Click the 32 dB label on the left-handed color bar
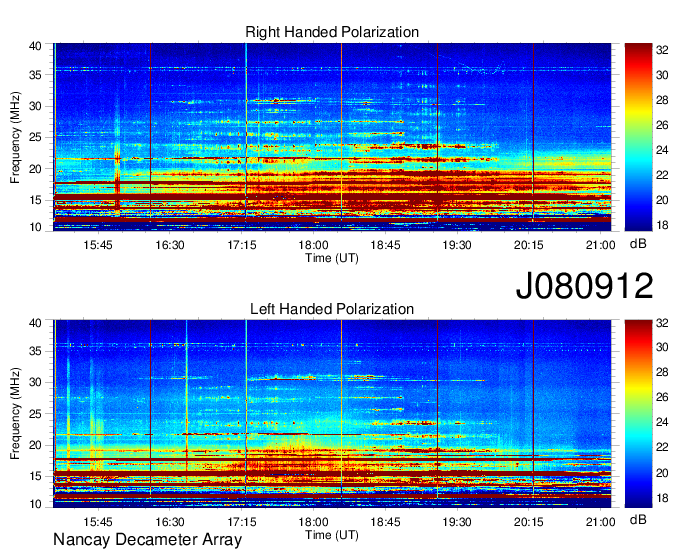The height and width of the screenshot is (552, 680). coord(662,323)
